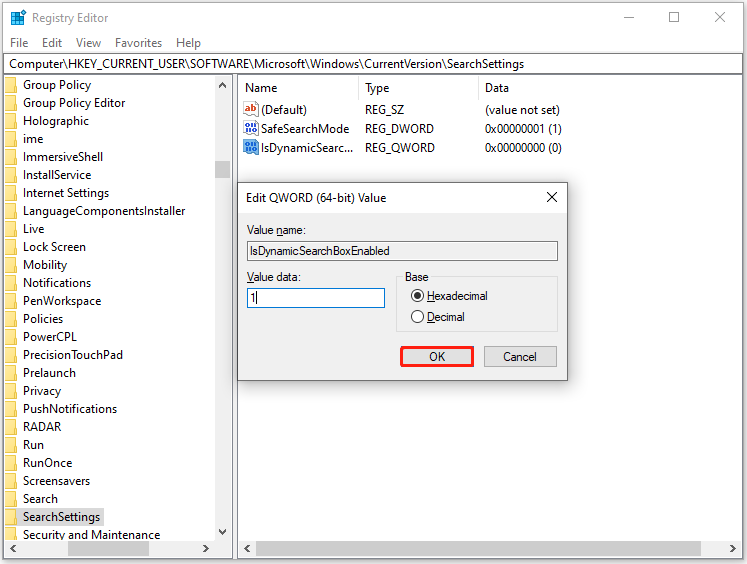747x564 pixels.
Task: Click the ImmersiveShell folder icon
Action: tap(11, 157)
